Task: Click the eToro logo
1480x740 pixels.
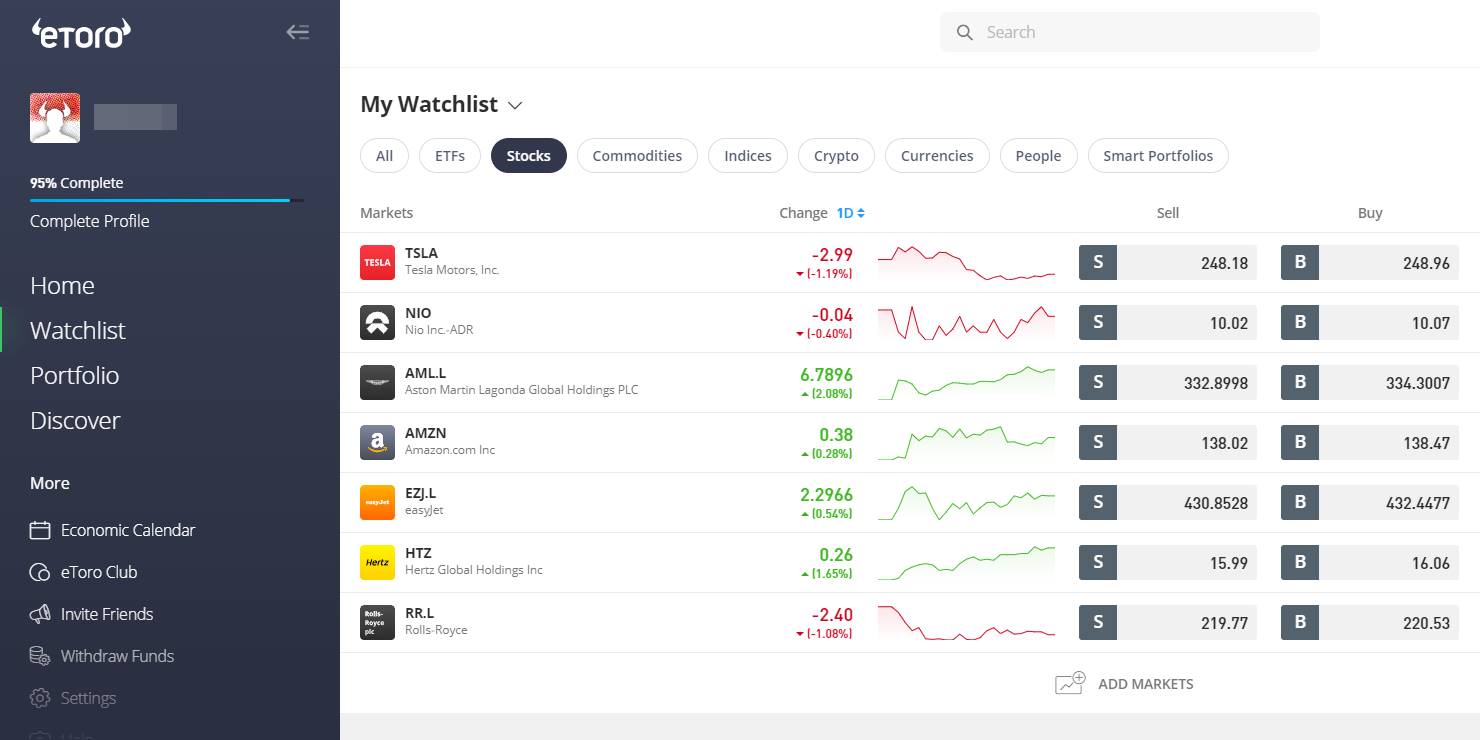Action: tap(82, 33)
